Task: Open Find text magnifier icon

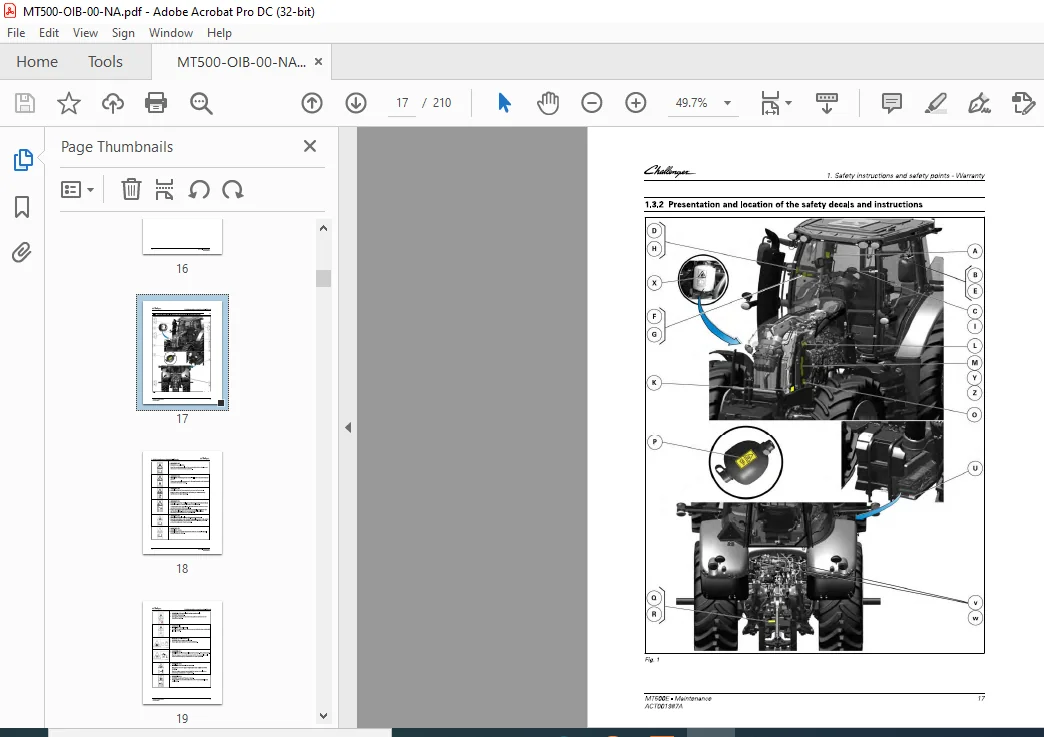Action: (201, 103)
